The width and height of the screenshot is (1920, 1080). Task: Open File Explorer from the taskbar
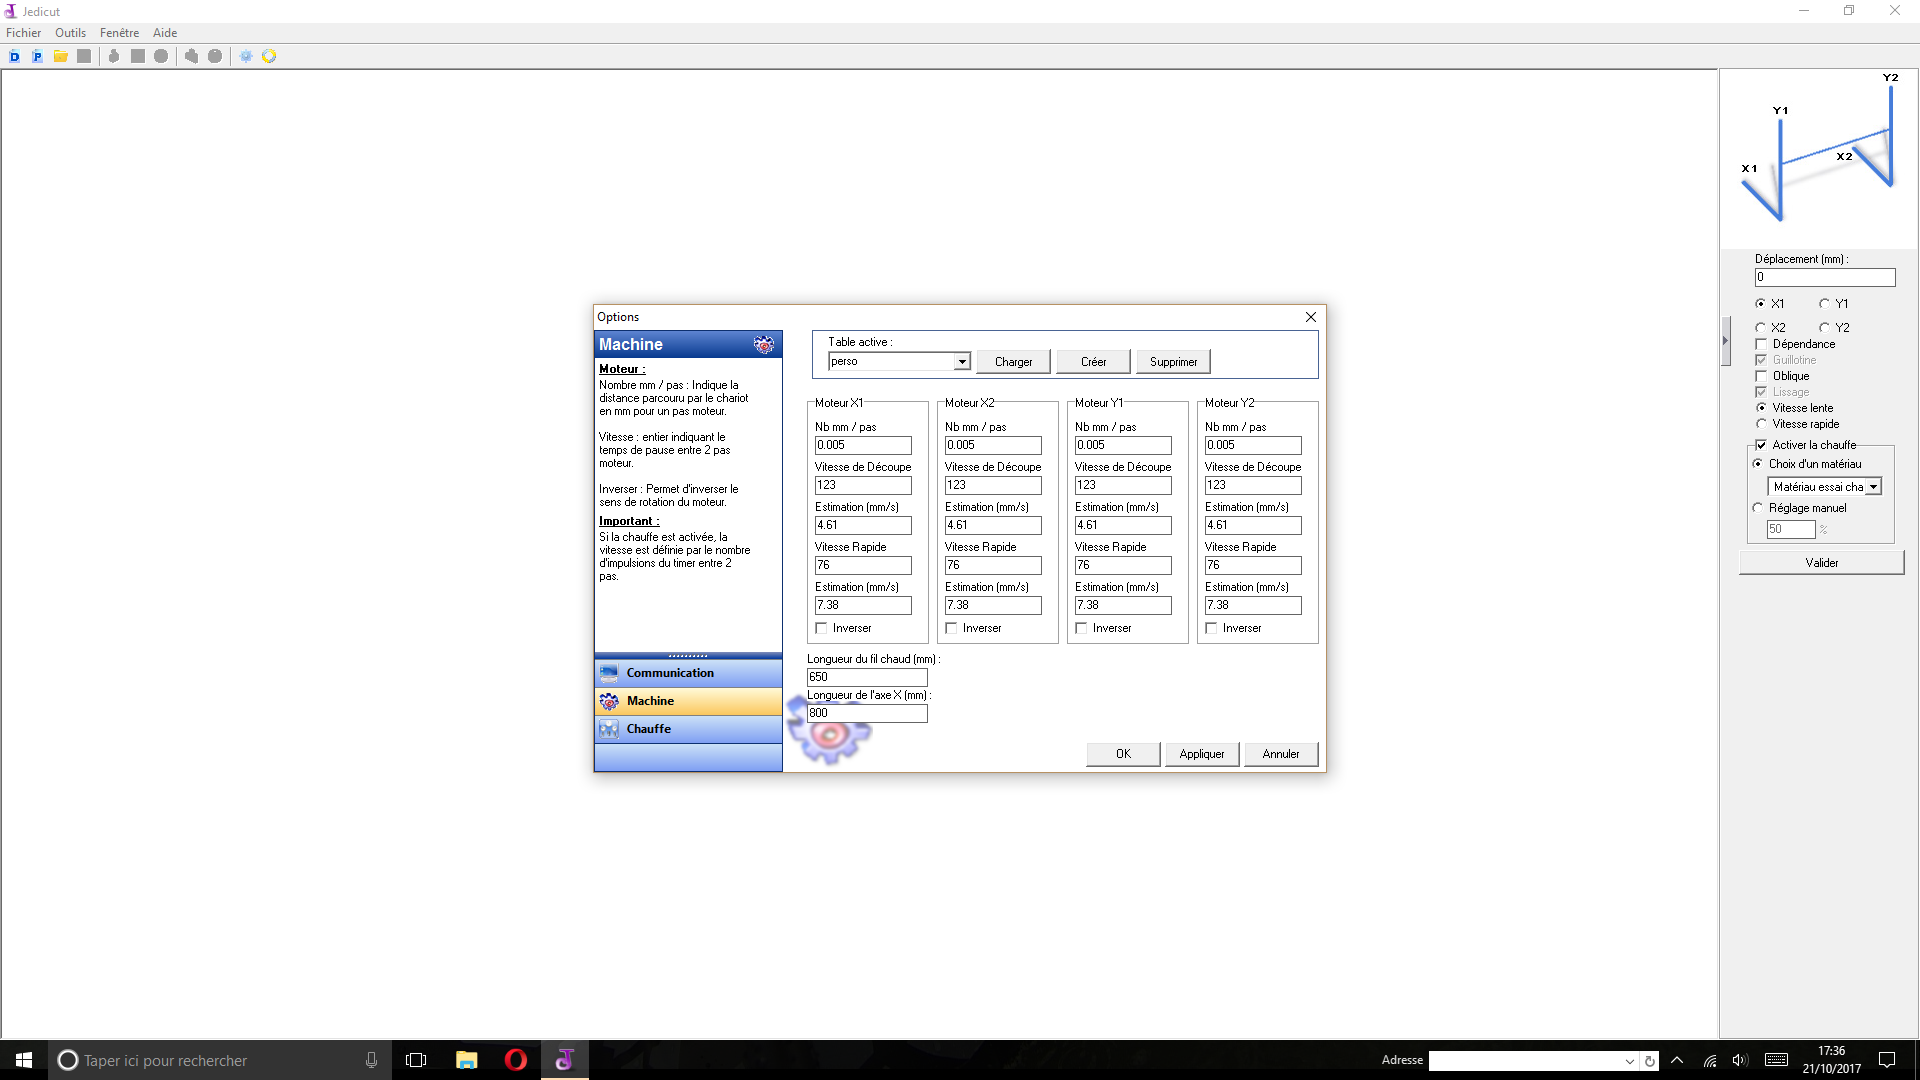[x=467, y=1060]
